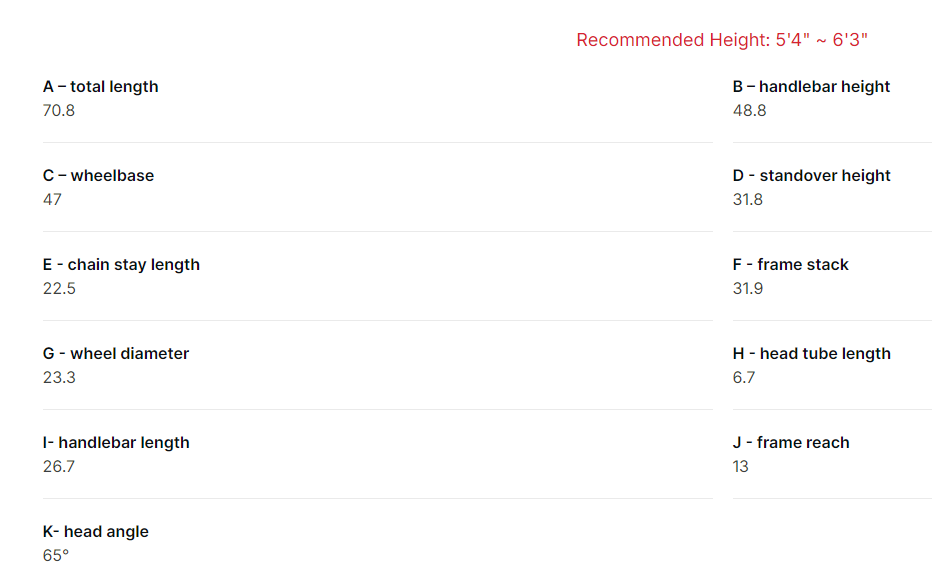932x584 pixels.
Task: Select the standover height value 31.8
Action: 747,200
